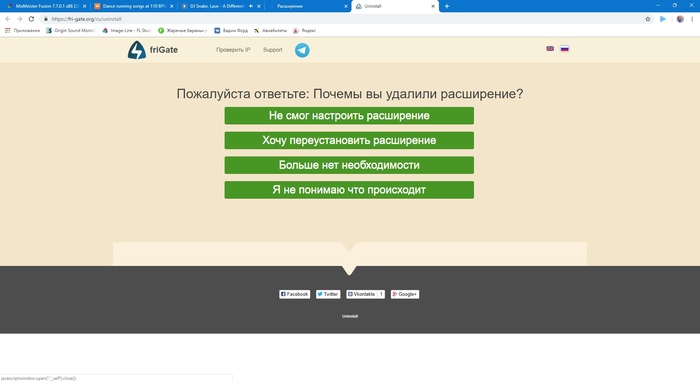Mute the DJ Snake tab audio icon
Image resolution: width=700 pixels, height=382 pixels.
251,6
